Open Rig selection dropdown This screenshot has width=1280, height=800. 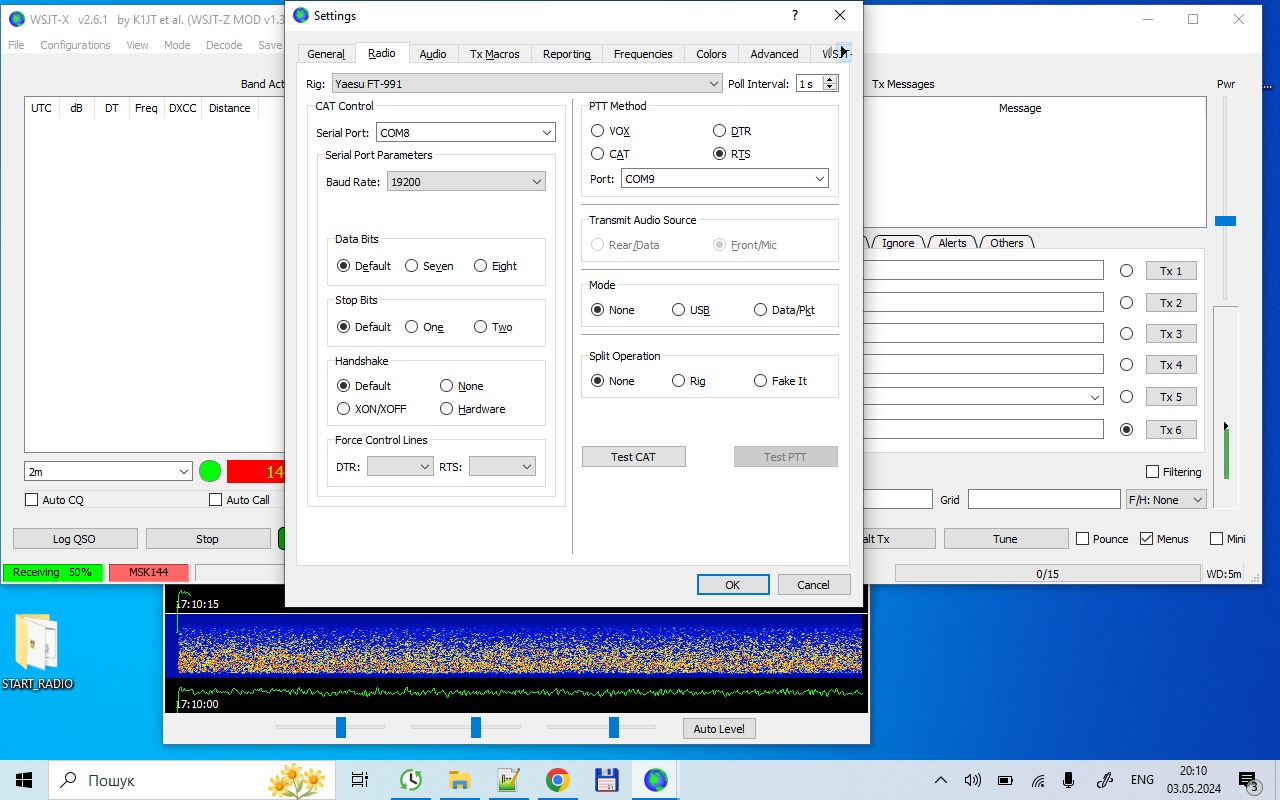[x=526, y=84]
